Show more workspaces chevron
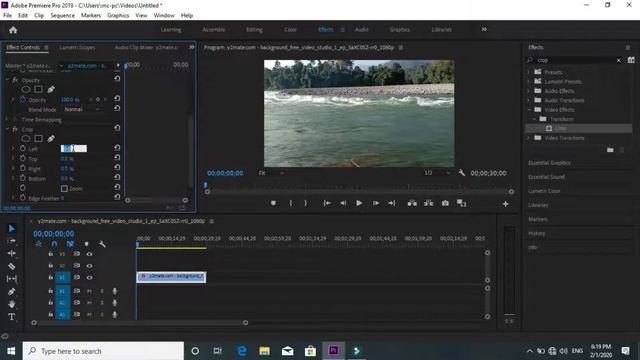This screenshot has height=360, width=640. (x=484, y=29)
